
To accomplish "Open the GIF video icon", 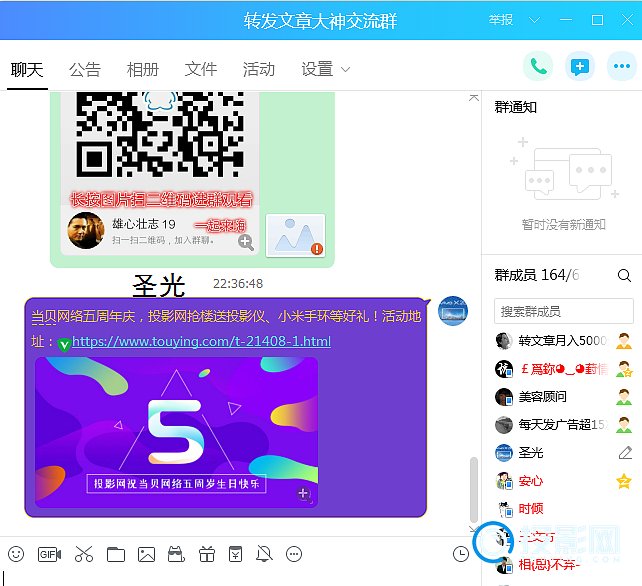I will pyautogui.click(x=49, y=554).
